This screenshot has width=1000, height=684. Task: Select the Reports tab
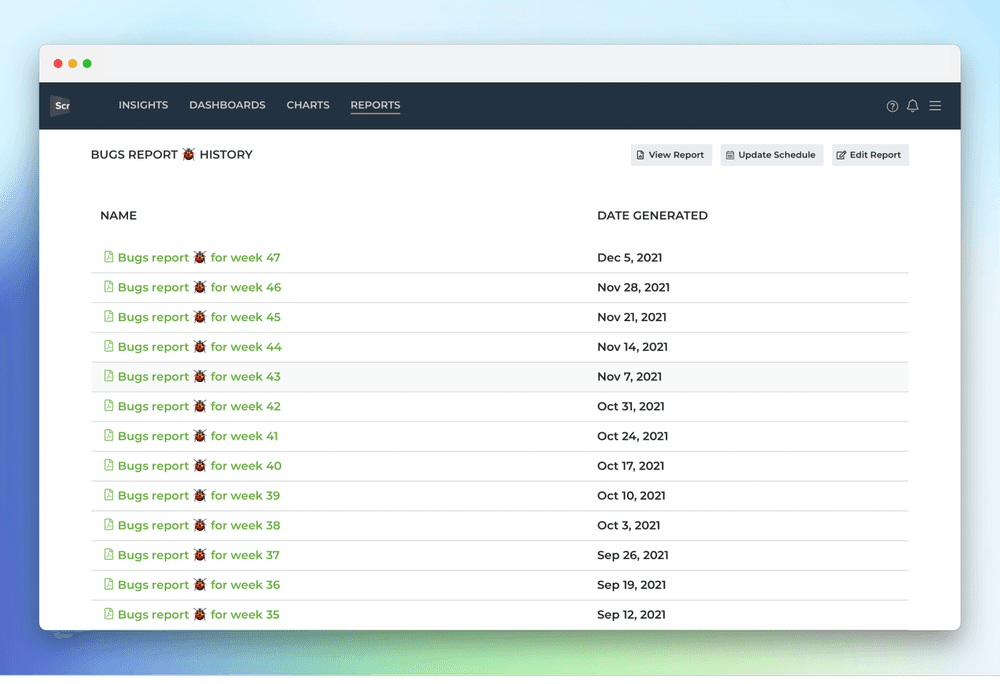(x=375, y=105)
